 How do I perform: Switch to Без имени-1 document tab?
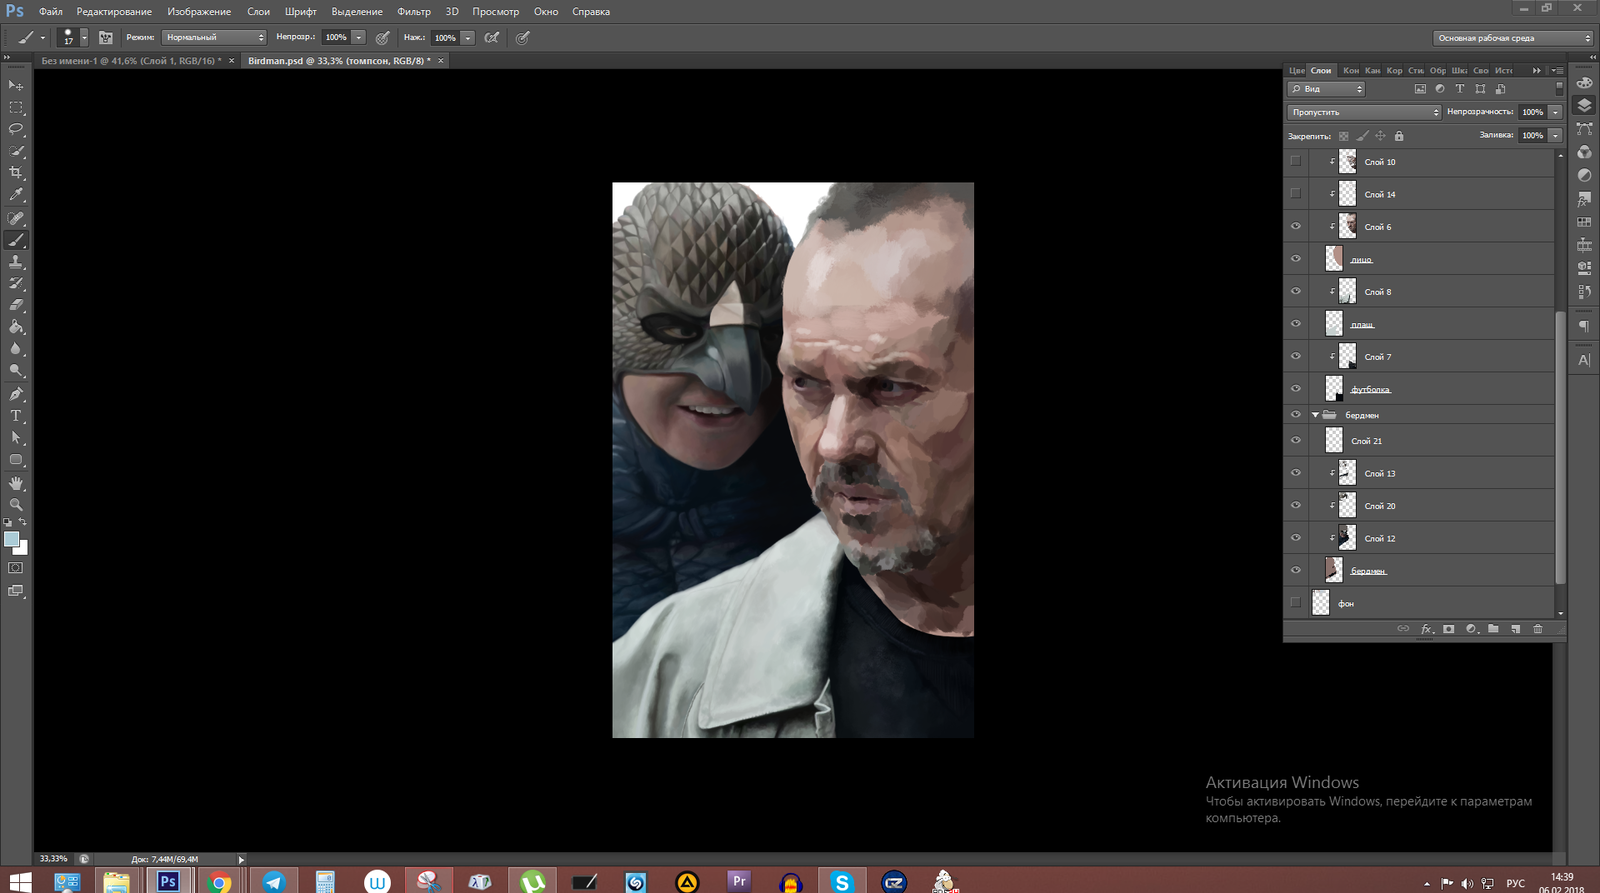coord(131,61)
